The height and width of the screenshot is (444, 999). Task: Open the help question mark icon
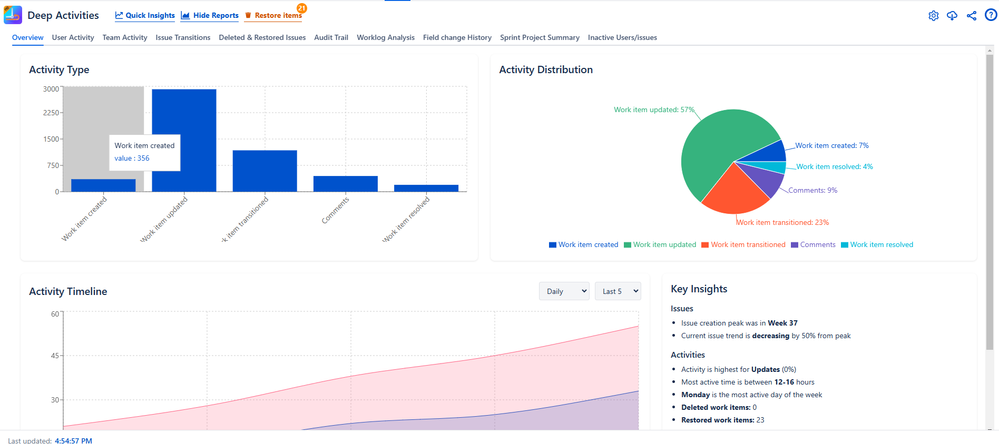[x=990, y=16]
